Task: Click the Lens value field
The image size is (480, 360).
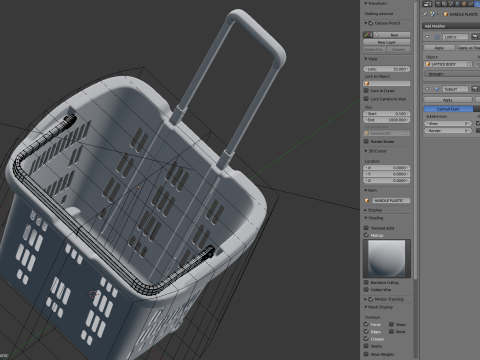Action: pyautogui.click(x=387, y=69)
